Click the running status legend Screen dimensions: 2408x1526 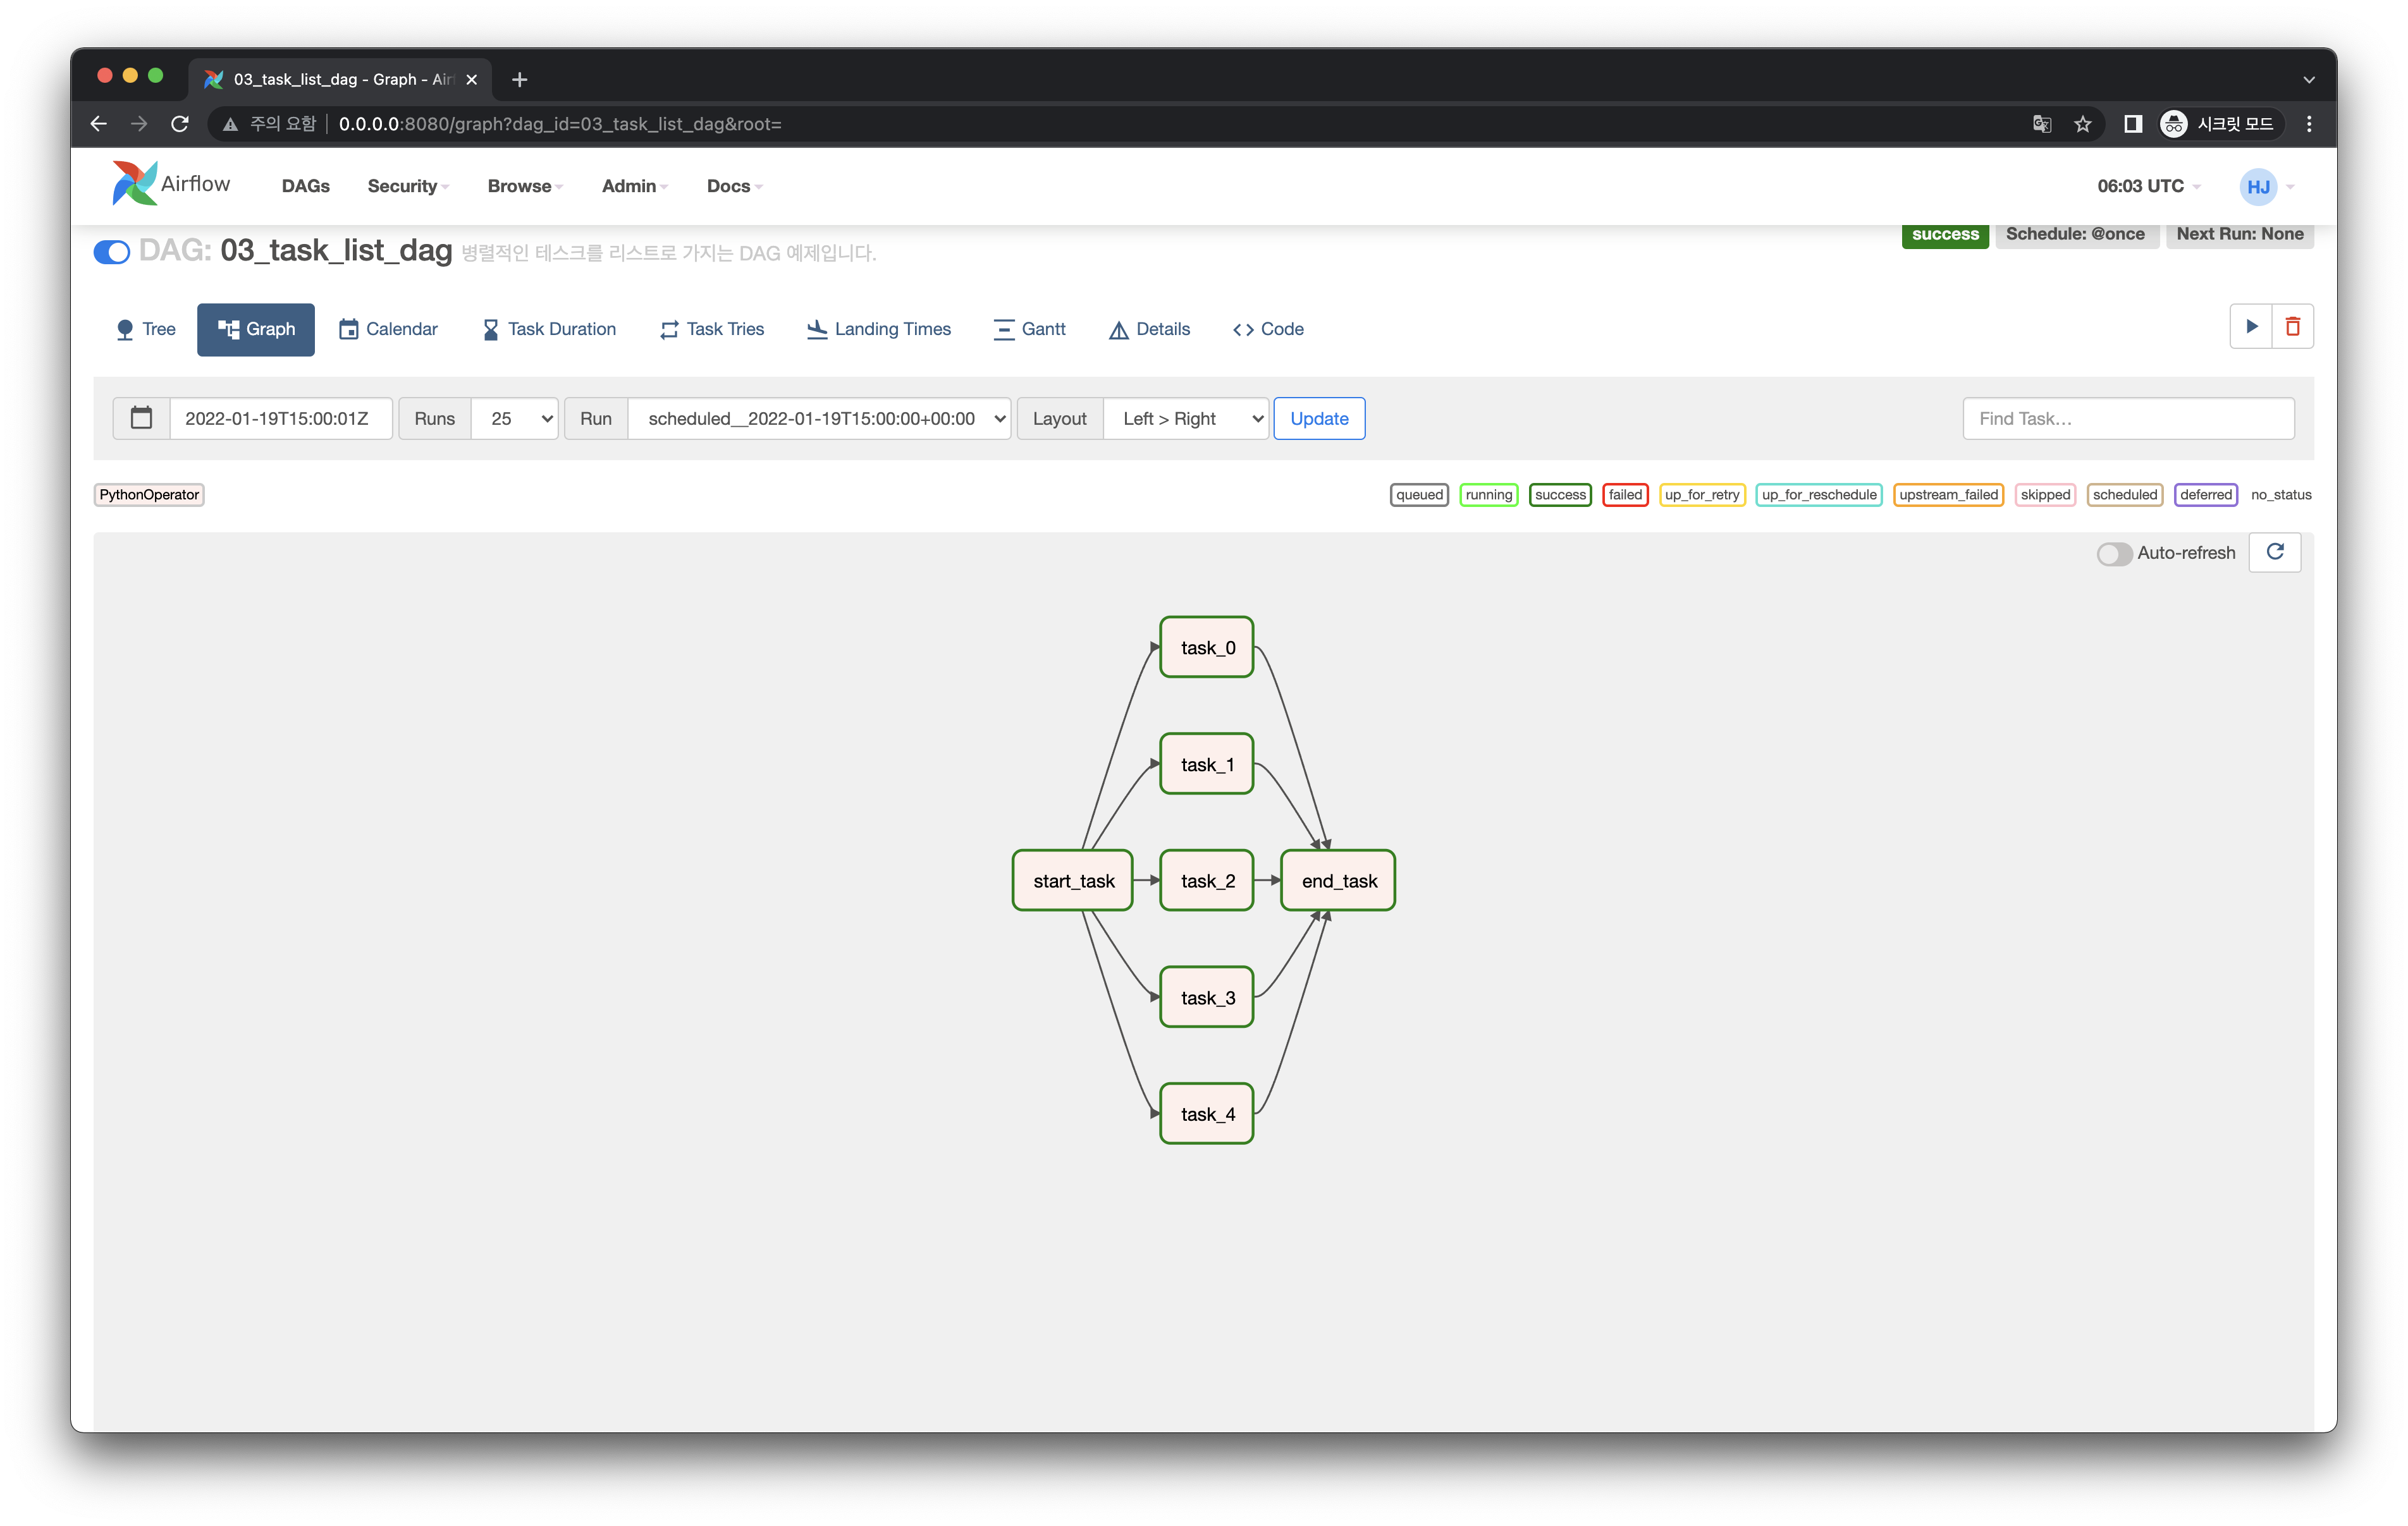click(x=1489, y=494)
